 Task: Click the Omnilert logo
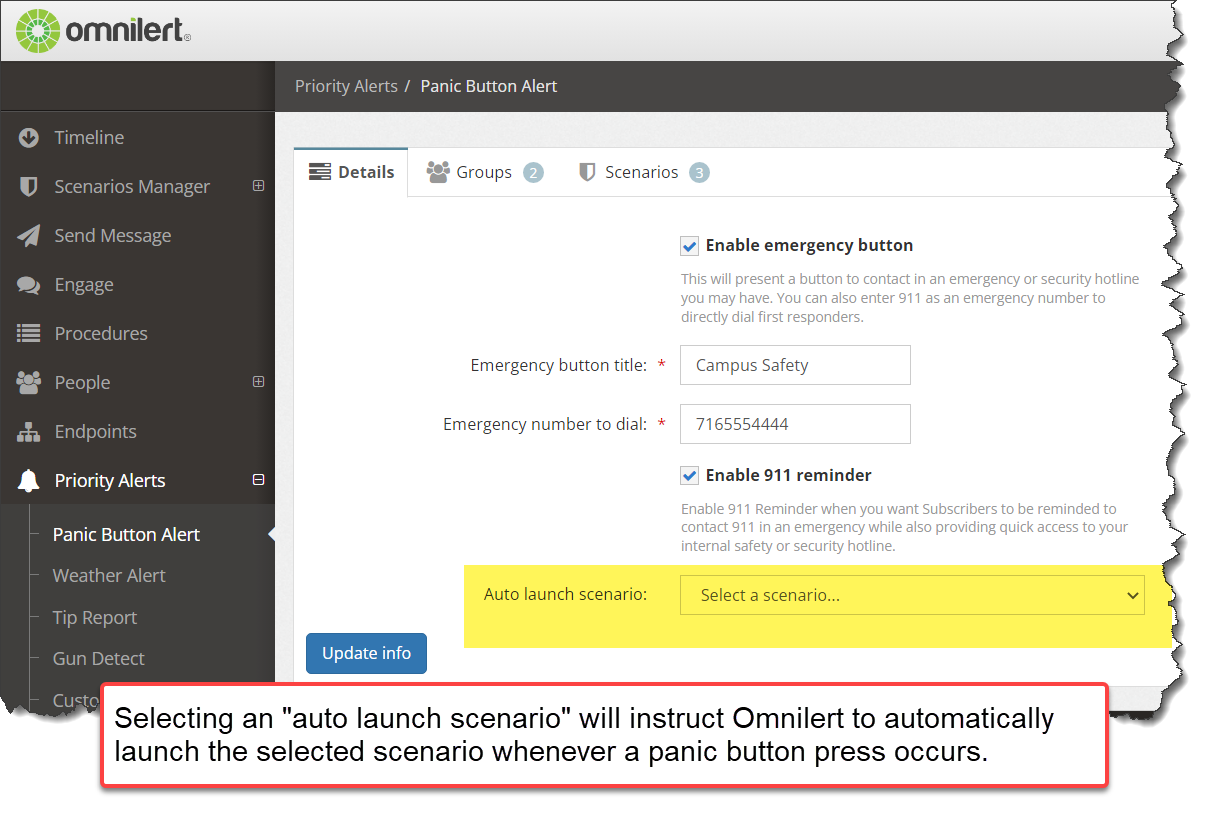click(x=103, y=31)
